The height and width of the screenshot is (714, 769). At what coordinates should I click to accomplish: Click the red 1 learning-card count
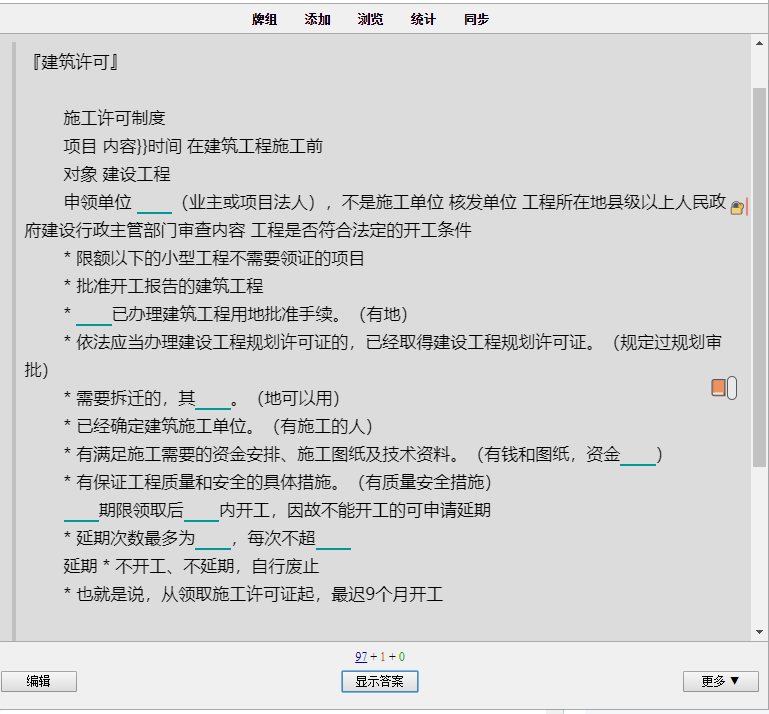point(383,657)
